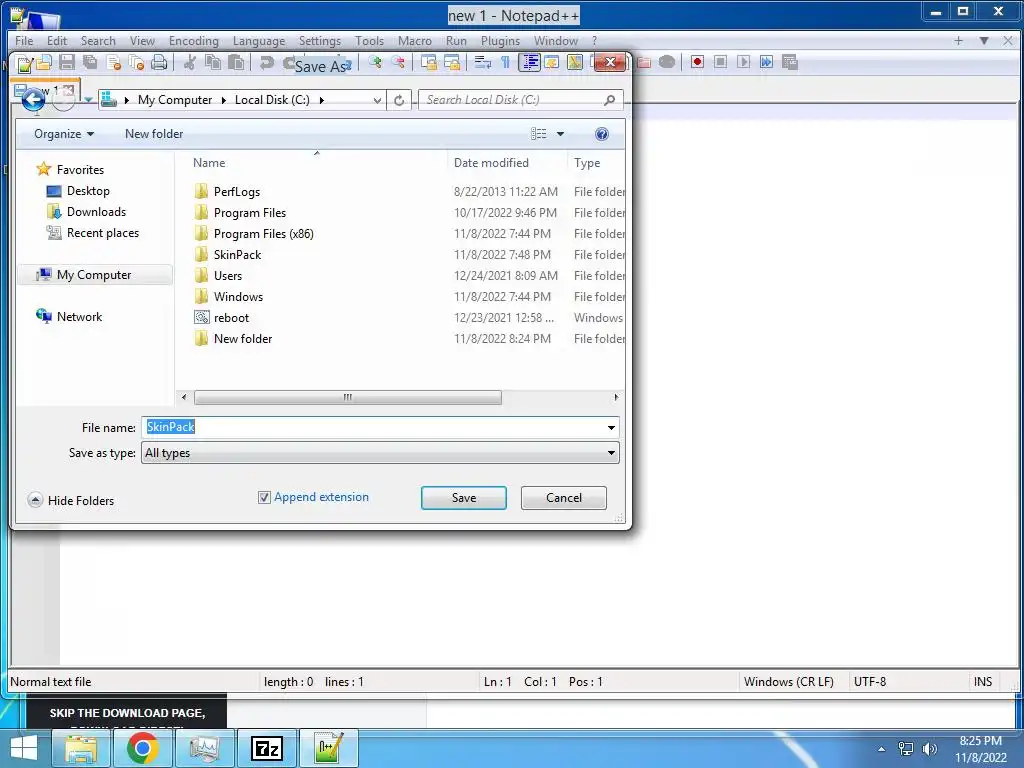Image resolution: width=1024 pixels, height=768 pixels.
Task: Open the Help question-mark icon in the dialog
Action: [601, 134]
